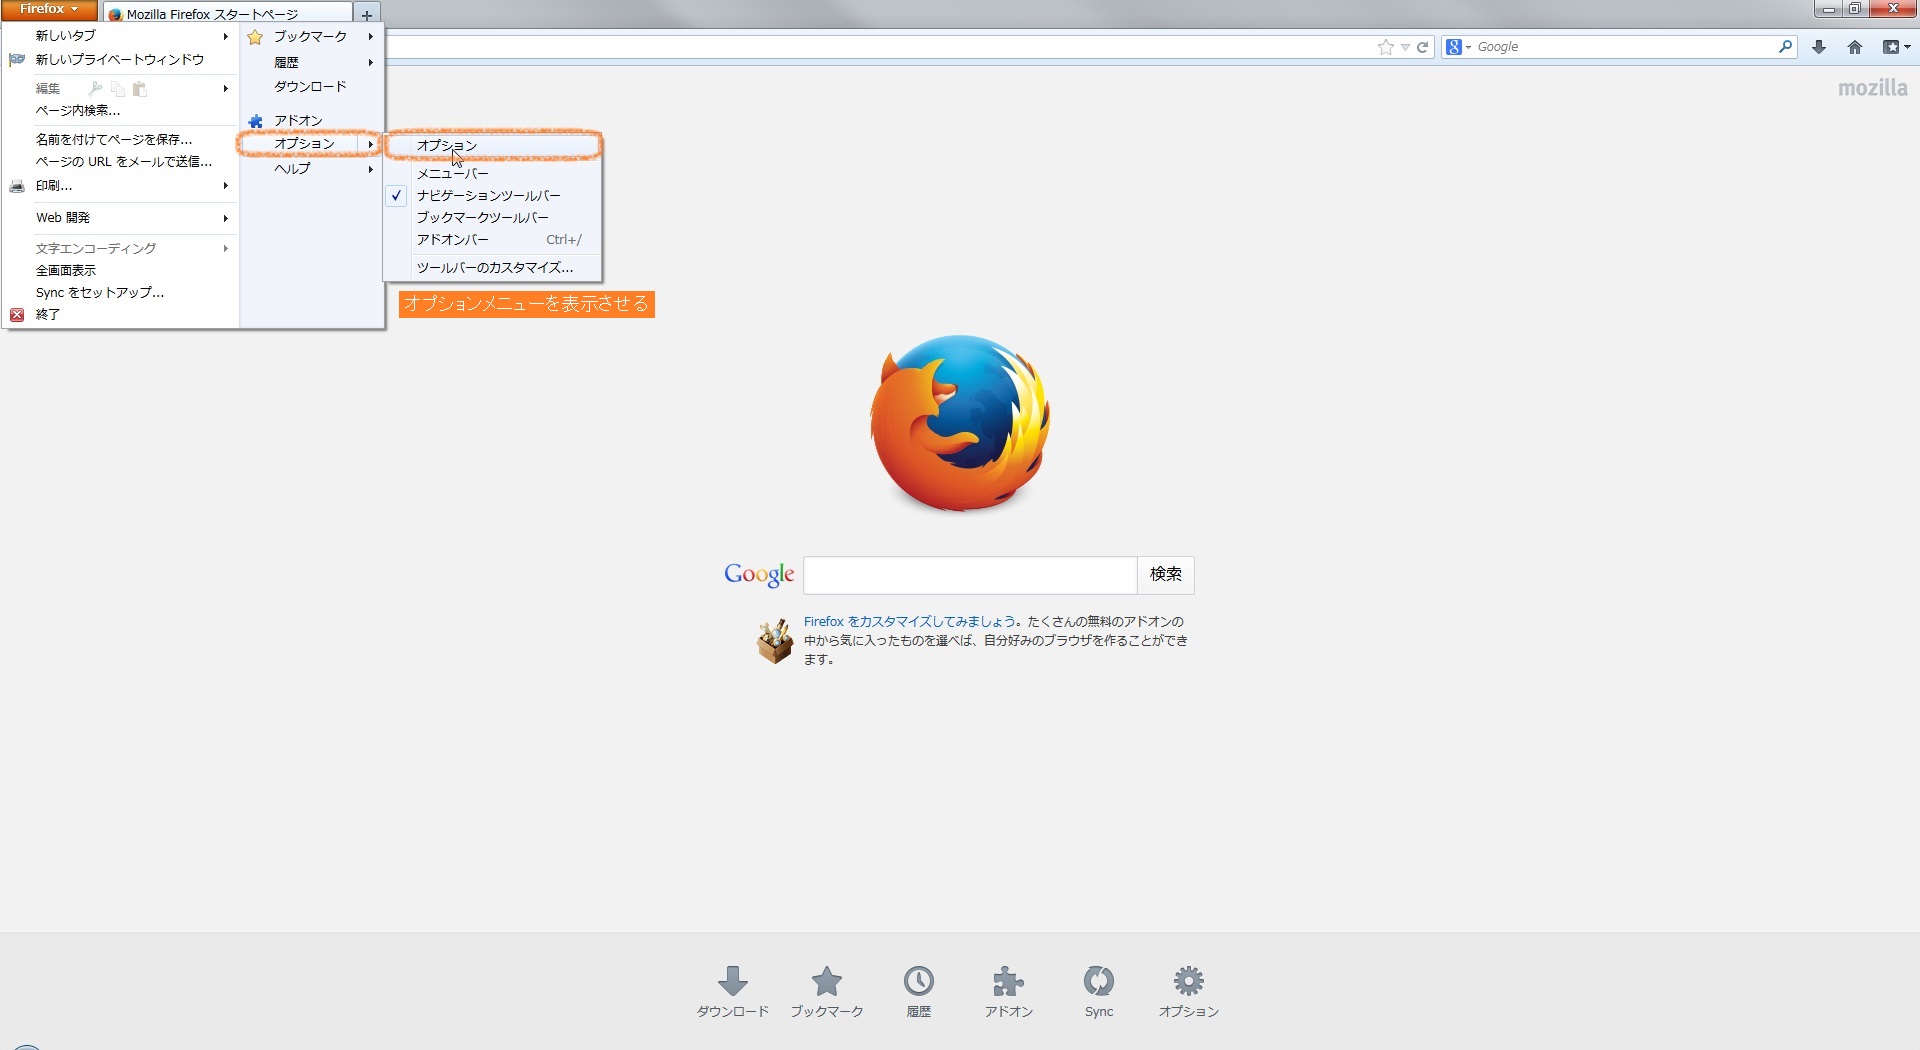Select ページの URL をメールで送信...

click(120, 162)
